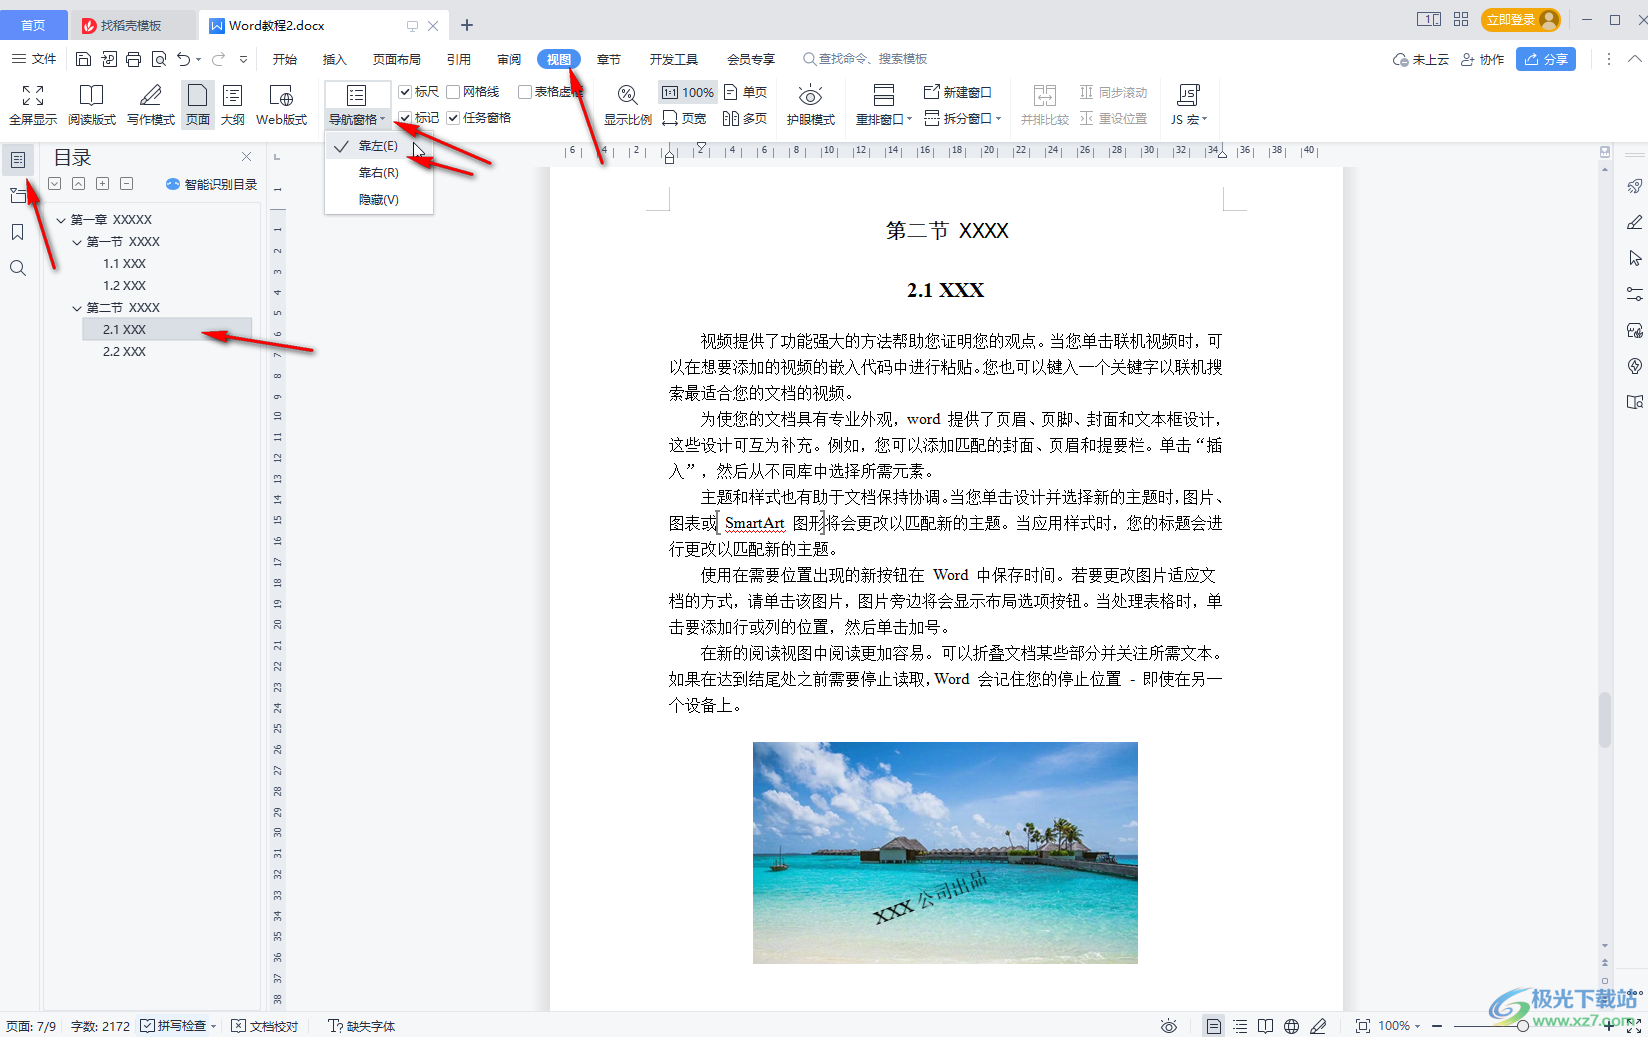The height and width of the screenshot is (1037, 1648).
Task: Select 靠右(R) in navigation pane menu
Action: [x=379, y=173]
